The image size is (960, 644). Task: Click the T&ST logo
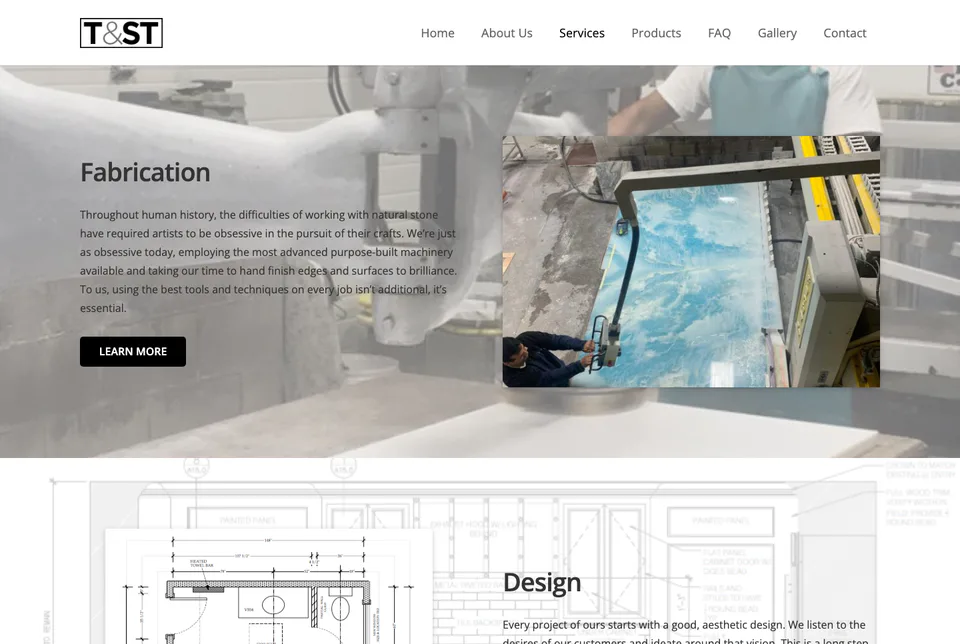(121, 33)
